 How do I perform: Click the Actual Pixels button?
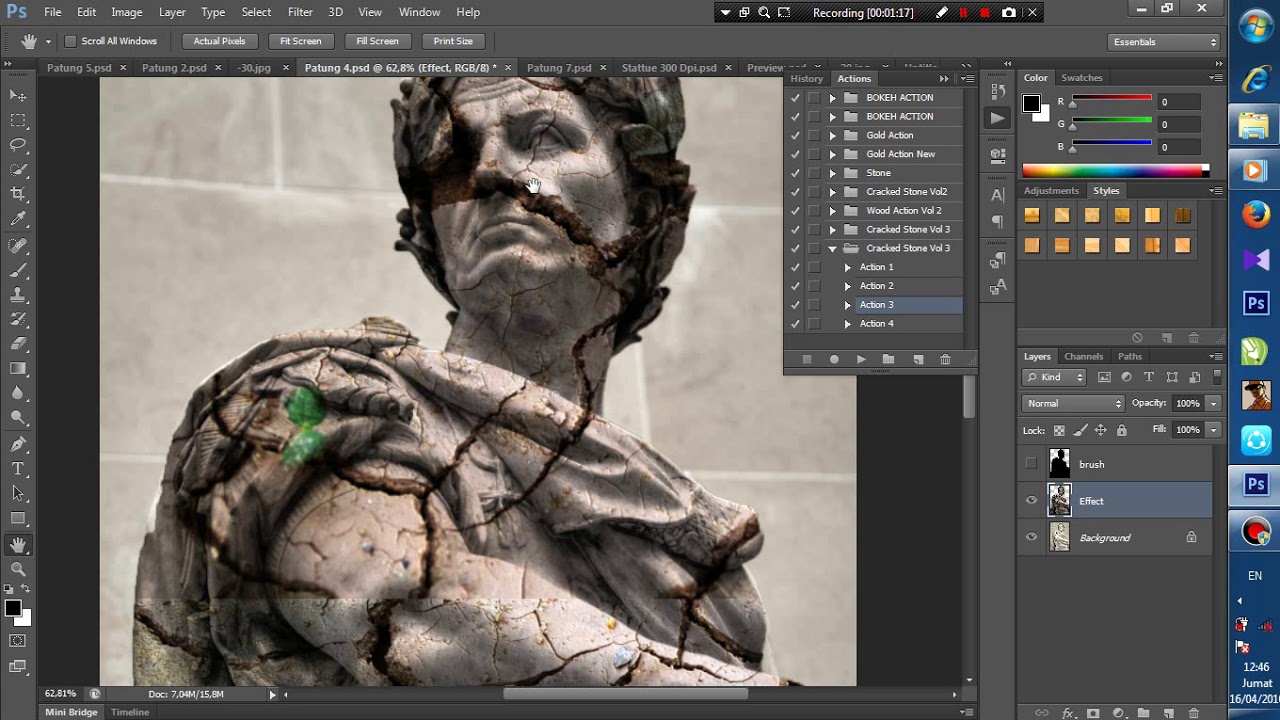219,41
